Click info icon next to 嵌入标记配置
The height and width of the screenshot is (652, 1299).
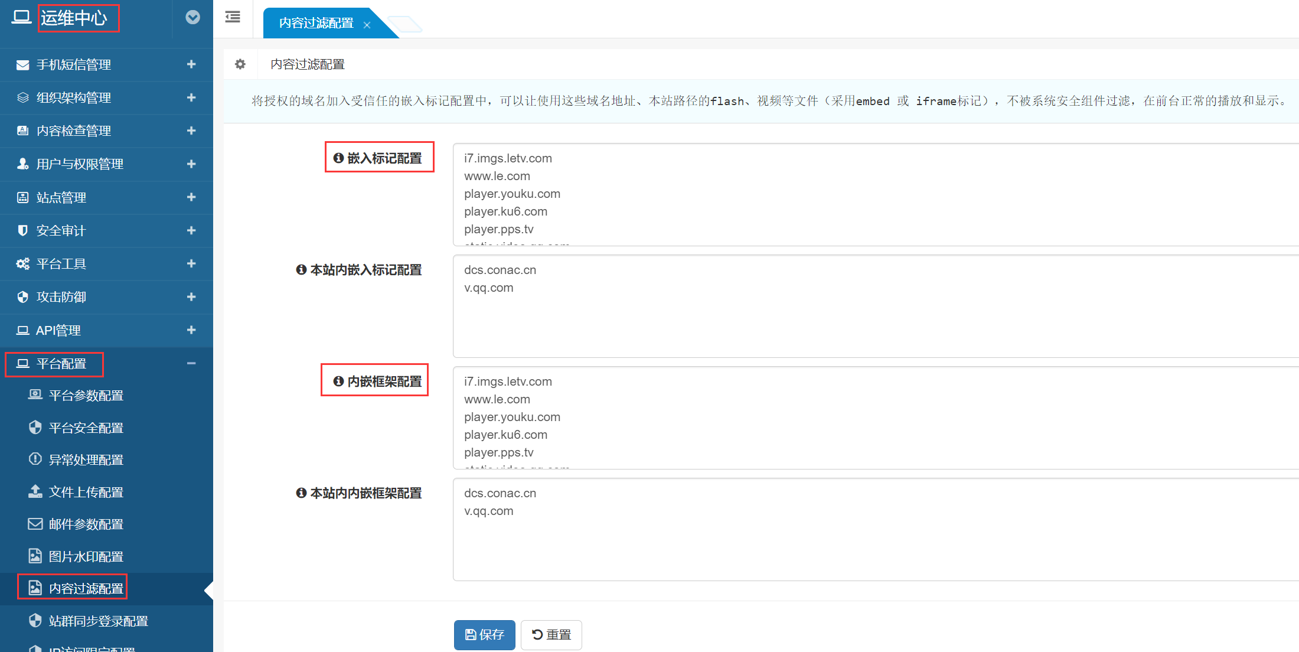click(338, 158)
